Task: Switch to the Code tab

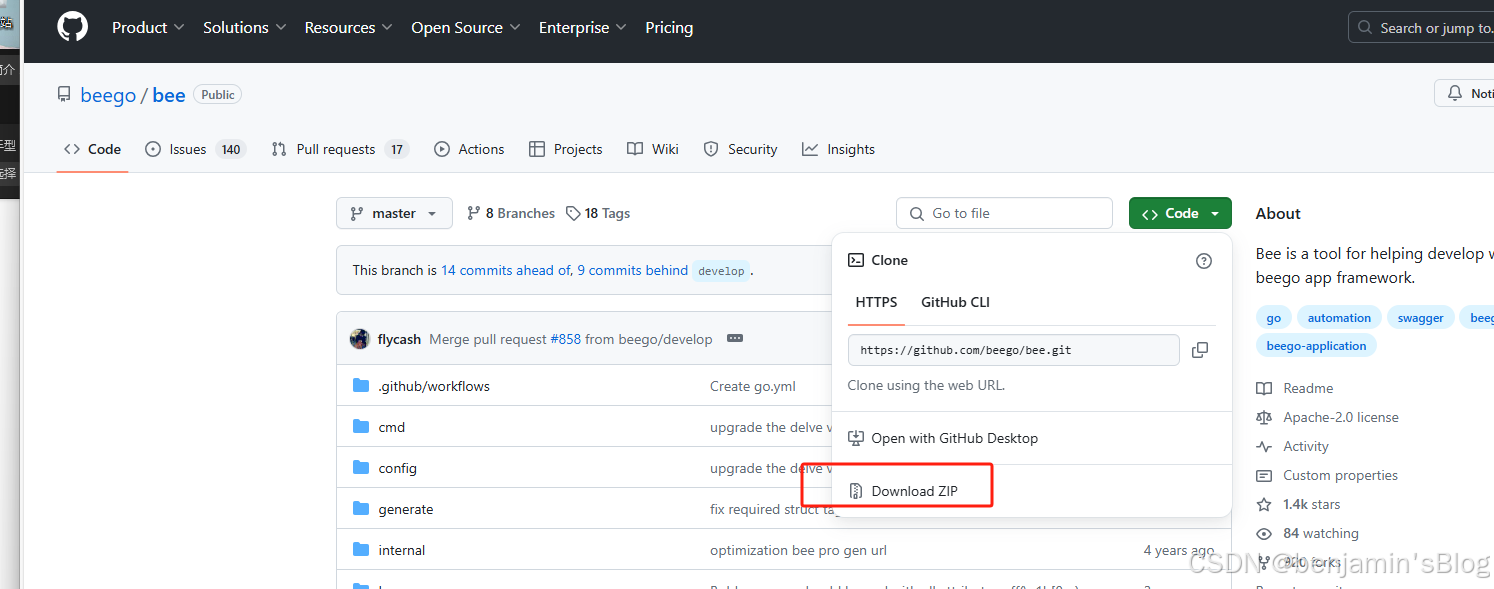Action: (x=92, y=149)
